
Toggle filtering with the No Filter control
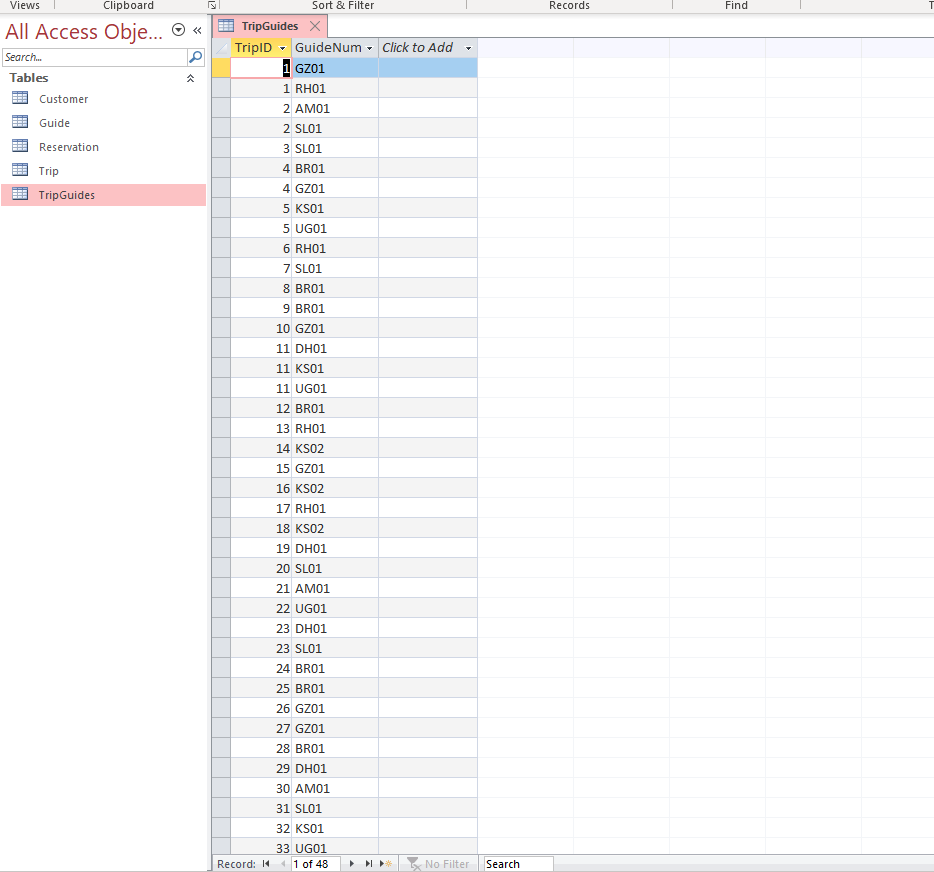(x=438, y=863)
